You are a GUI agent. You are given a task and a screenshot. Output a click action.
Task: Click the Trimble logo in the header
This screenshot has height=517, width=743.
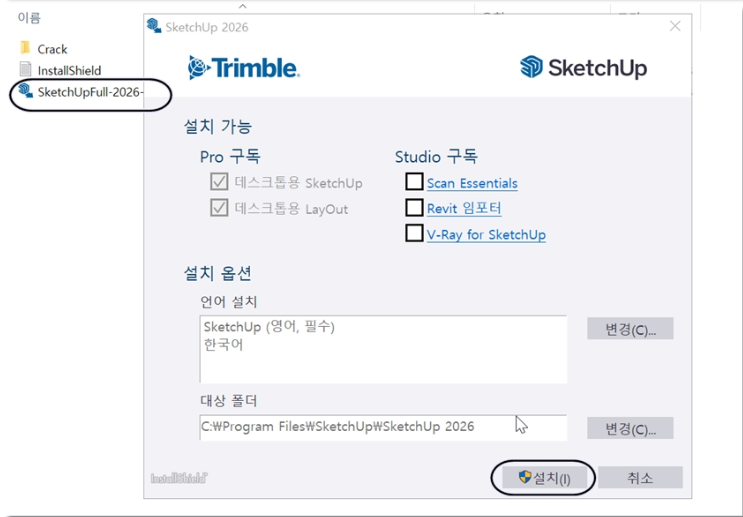[x=243, y=68]
